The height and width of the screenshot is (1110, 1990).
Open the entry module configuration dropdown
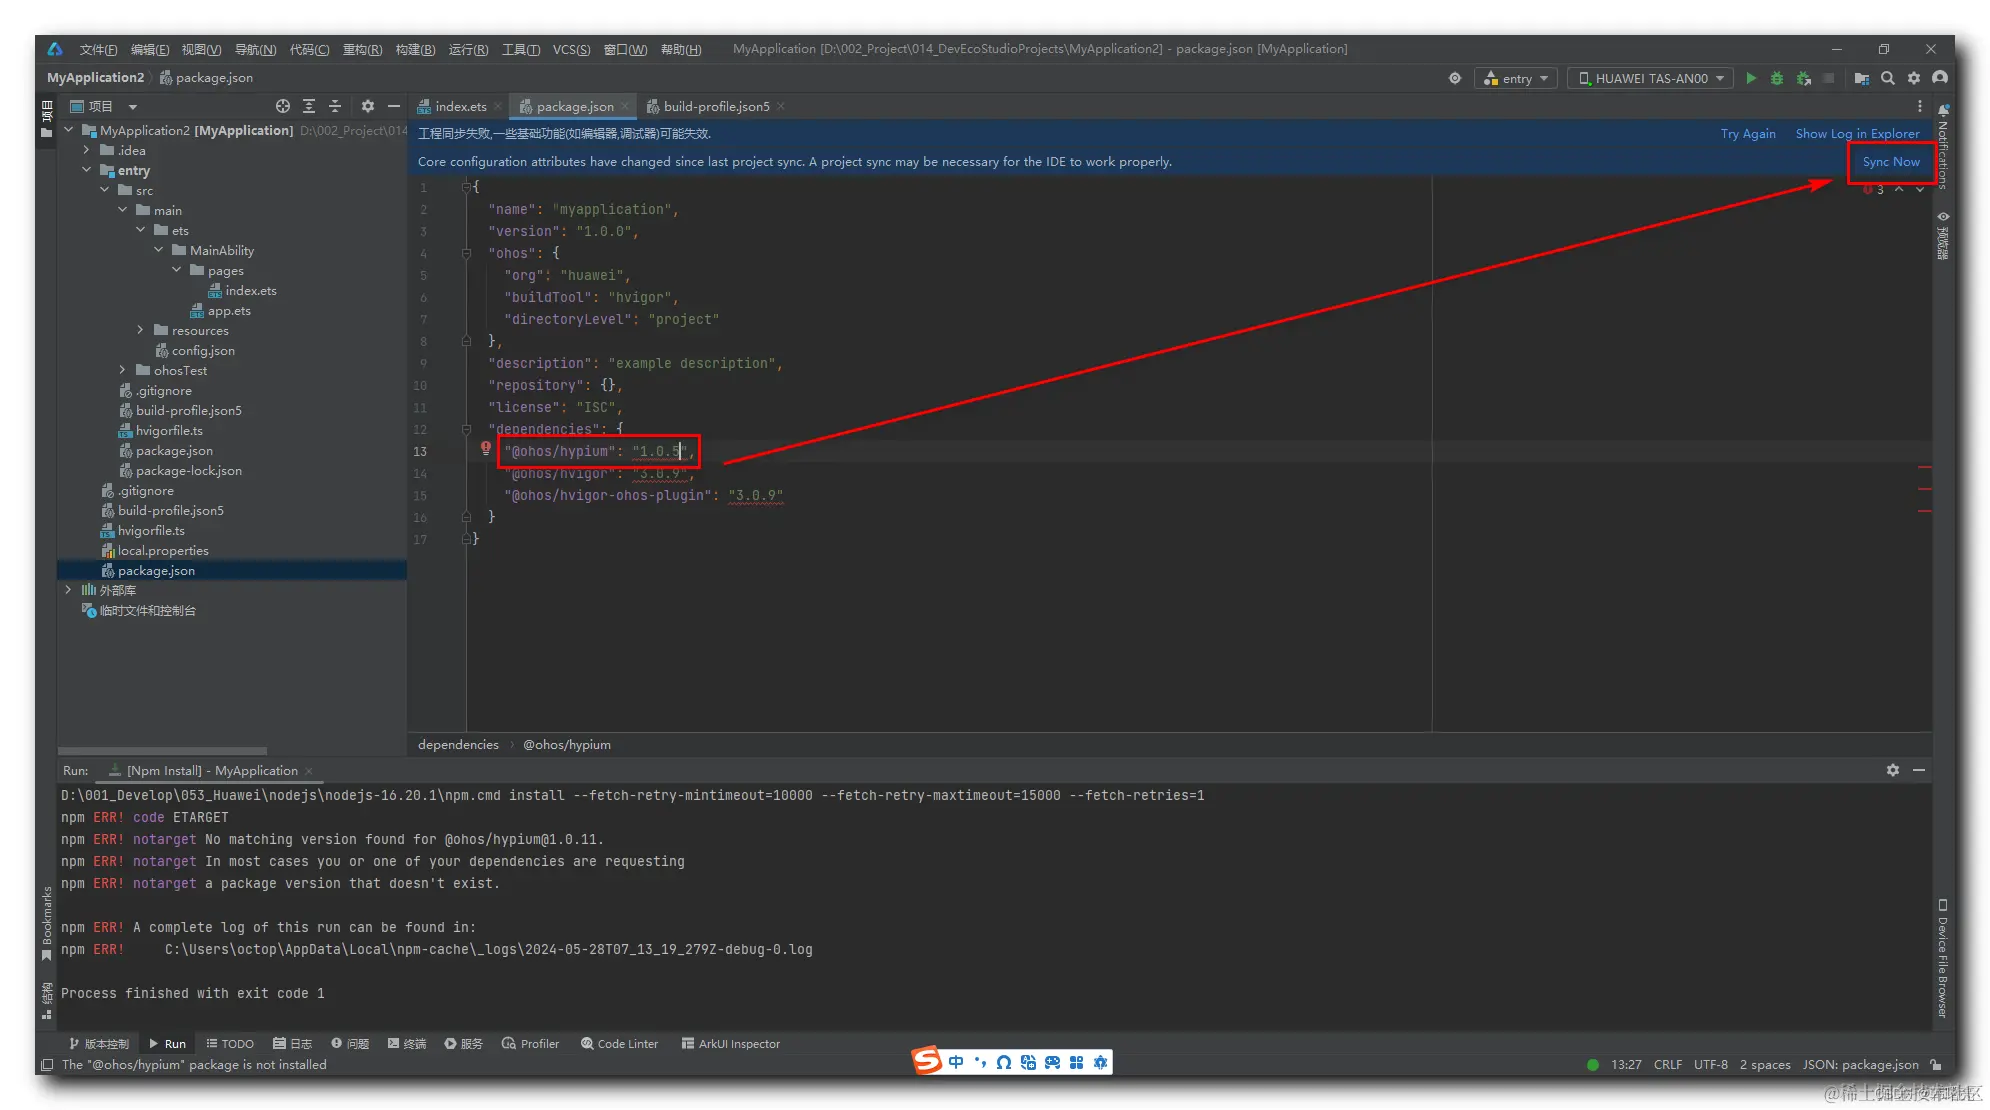pos(1516,78)
